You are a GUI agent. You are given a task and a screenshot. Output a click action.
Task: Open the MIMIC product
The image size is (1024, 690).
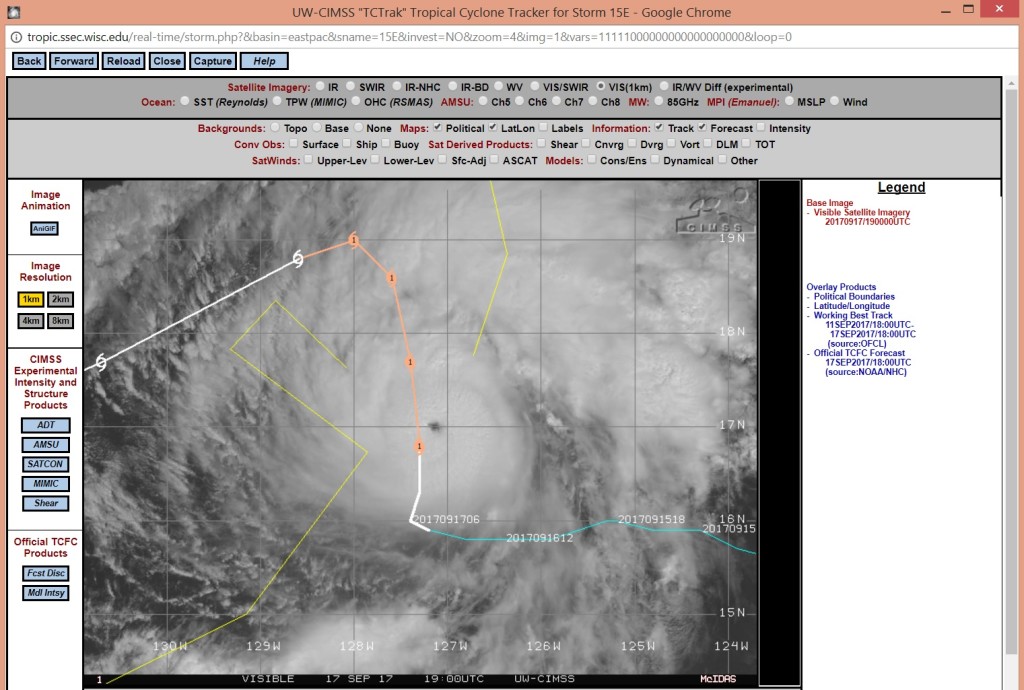click(45, 483)
